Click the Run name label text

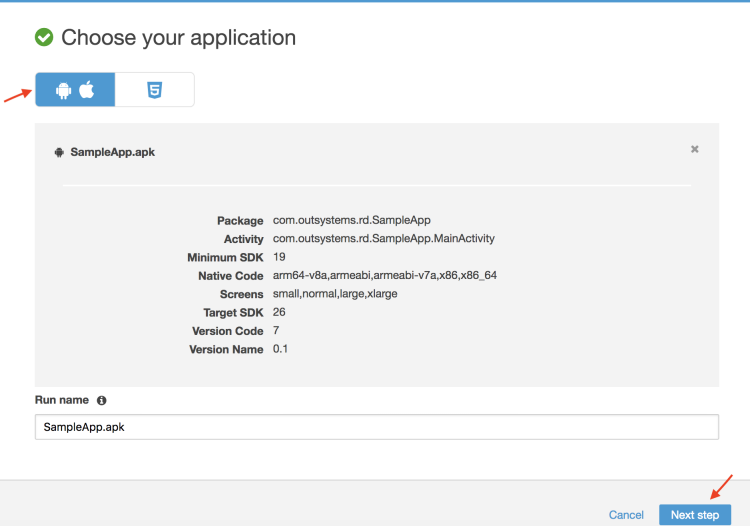(62, 400)
